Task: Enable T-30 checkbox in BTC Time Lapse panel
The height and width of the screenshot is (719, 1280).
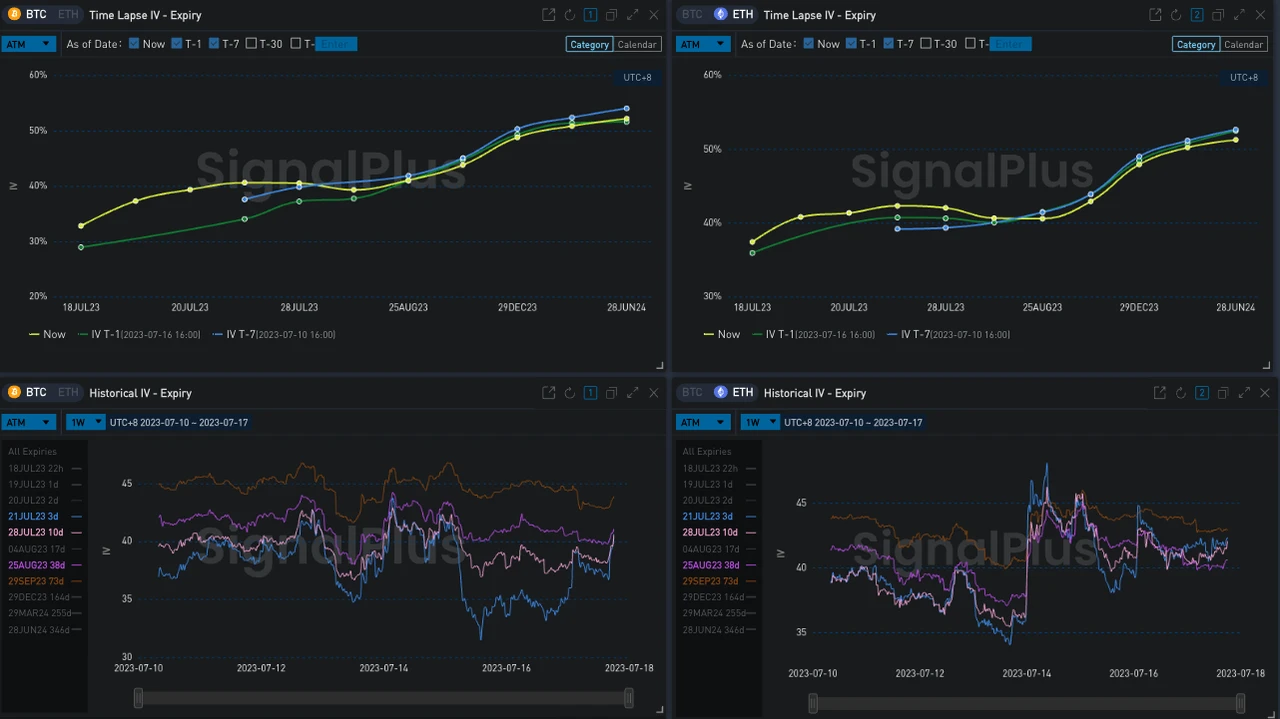Action: [251, 44]
